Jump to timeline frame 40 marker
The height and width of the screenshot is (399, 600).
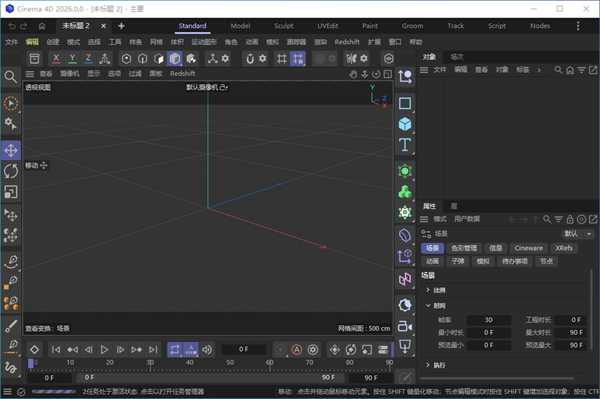click(190, 363)
